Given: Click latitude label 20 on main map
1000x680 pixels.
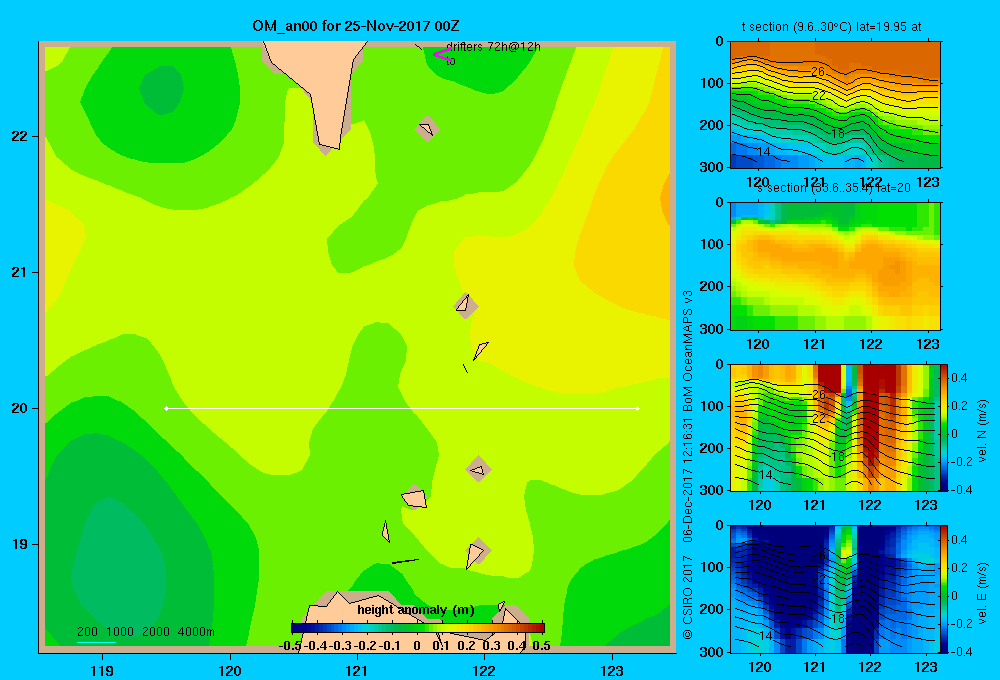Looking at the screenshot, I should click(x=20, y=408).
